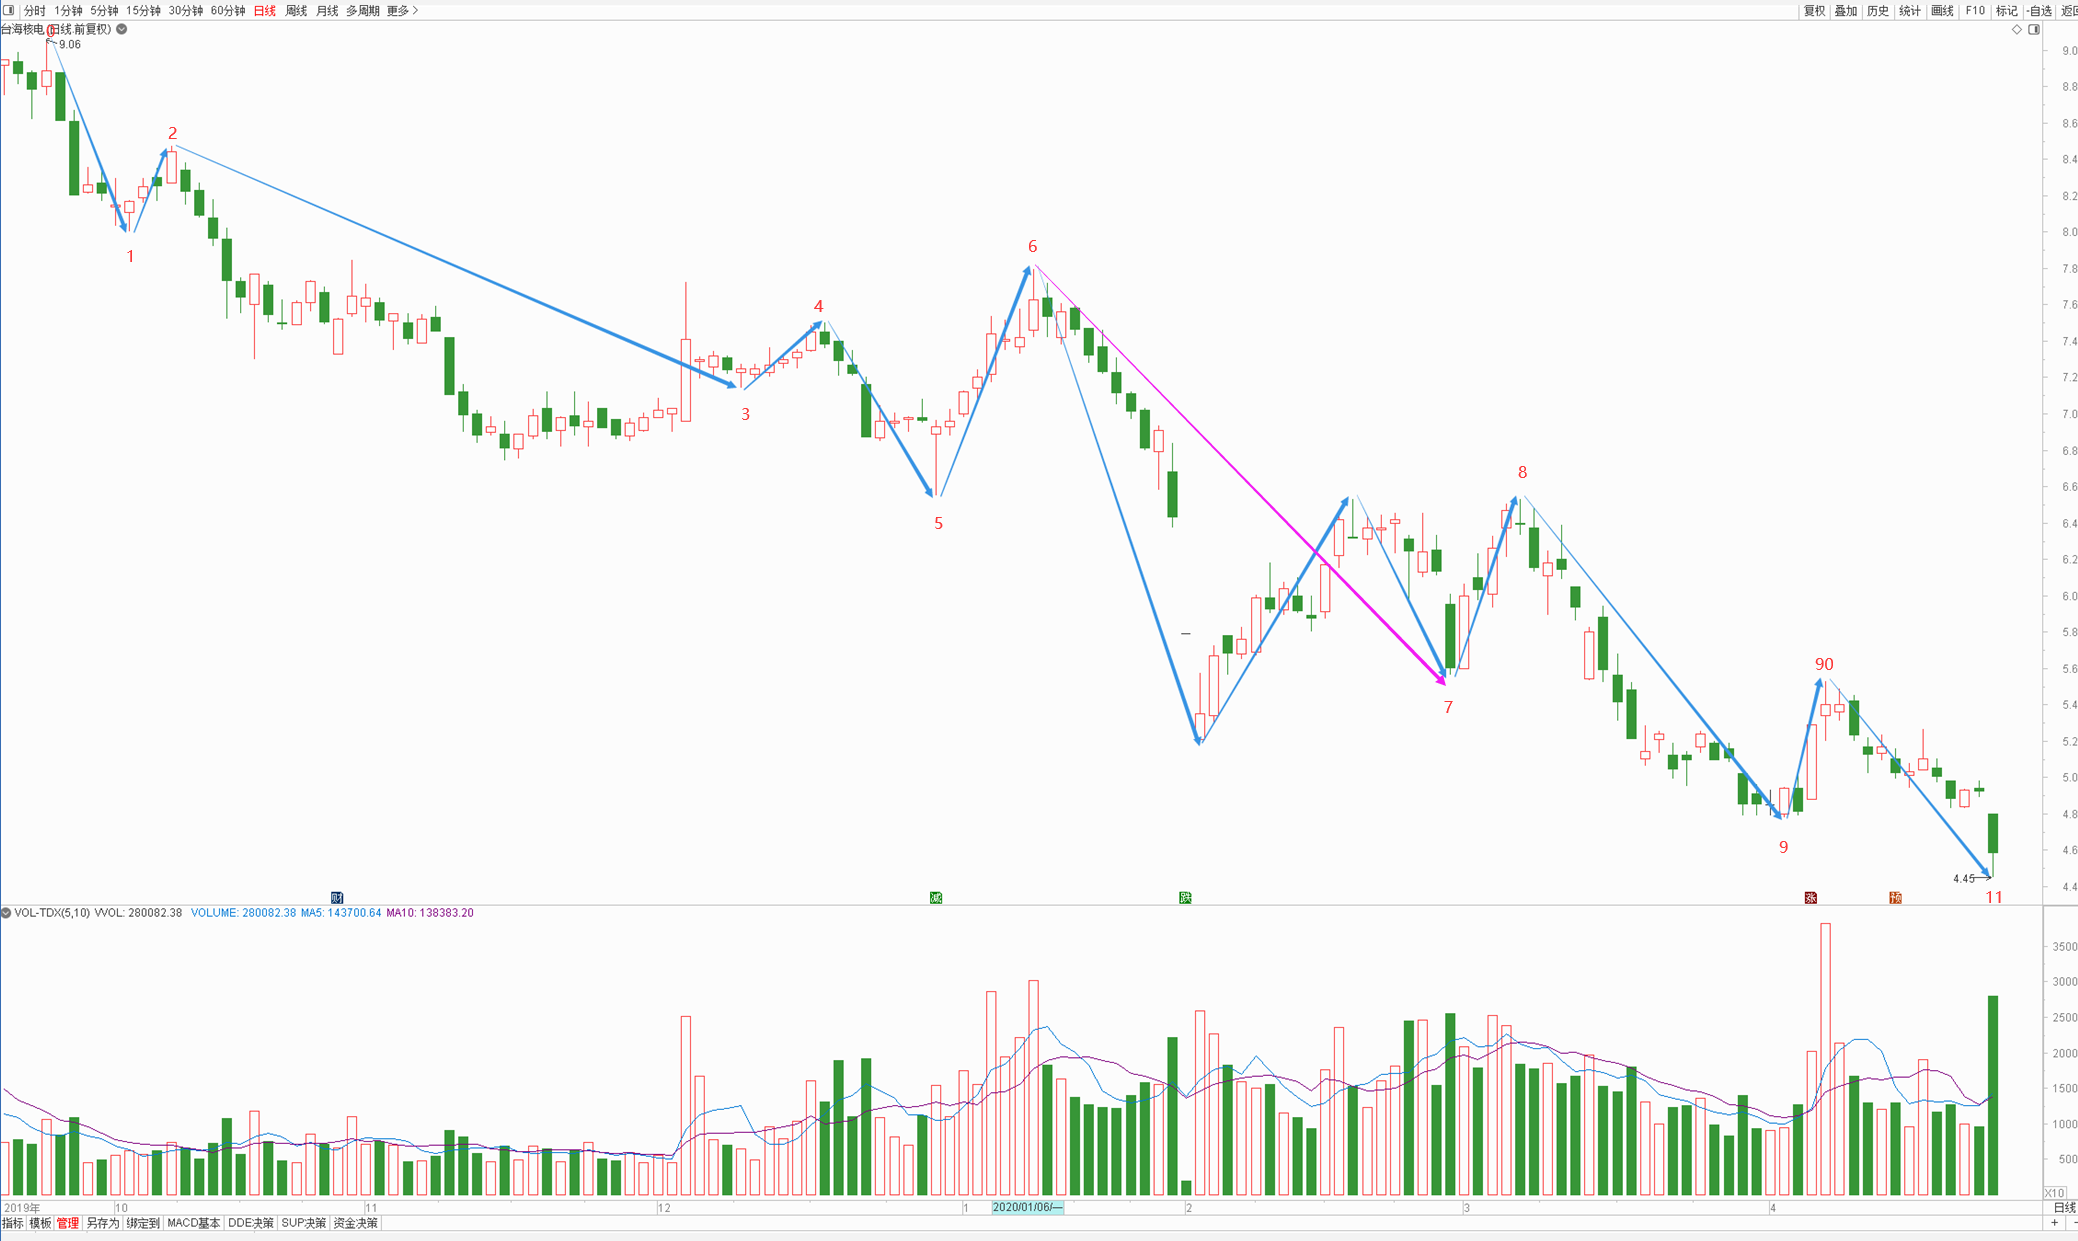Apply the DDE决策 template

point(250,1223)
